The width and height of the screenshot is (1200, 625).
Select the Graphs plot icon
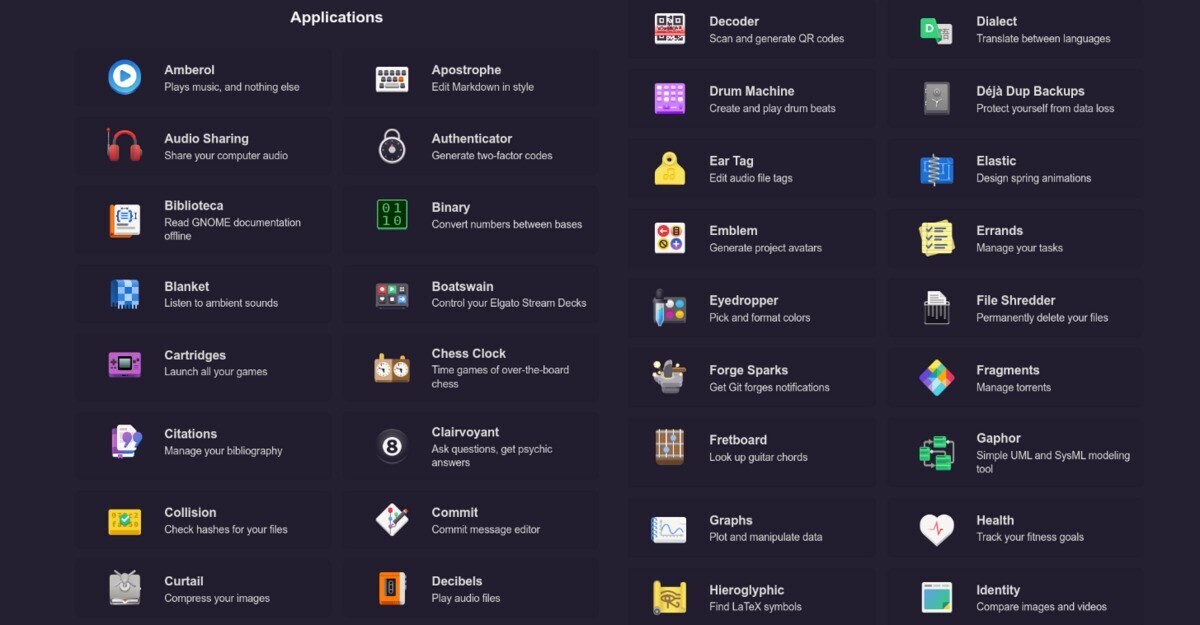(670, 528)
